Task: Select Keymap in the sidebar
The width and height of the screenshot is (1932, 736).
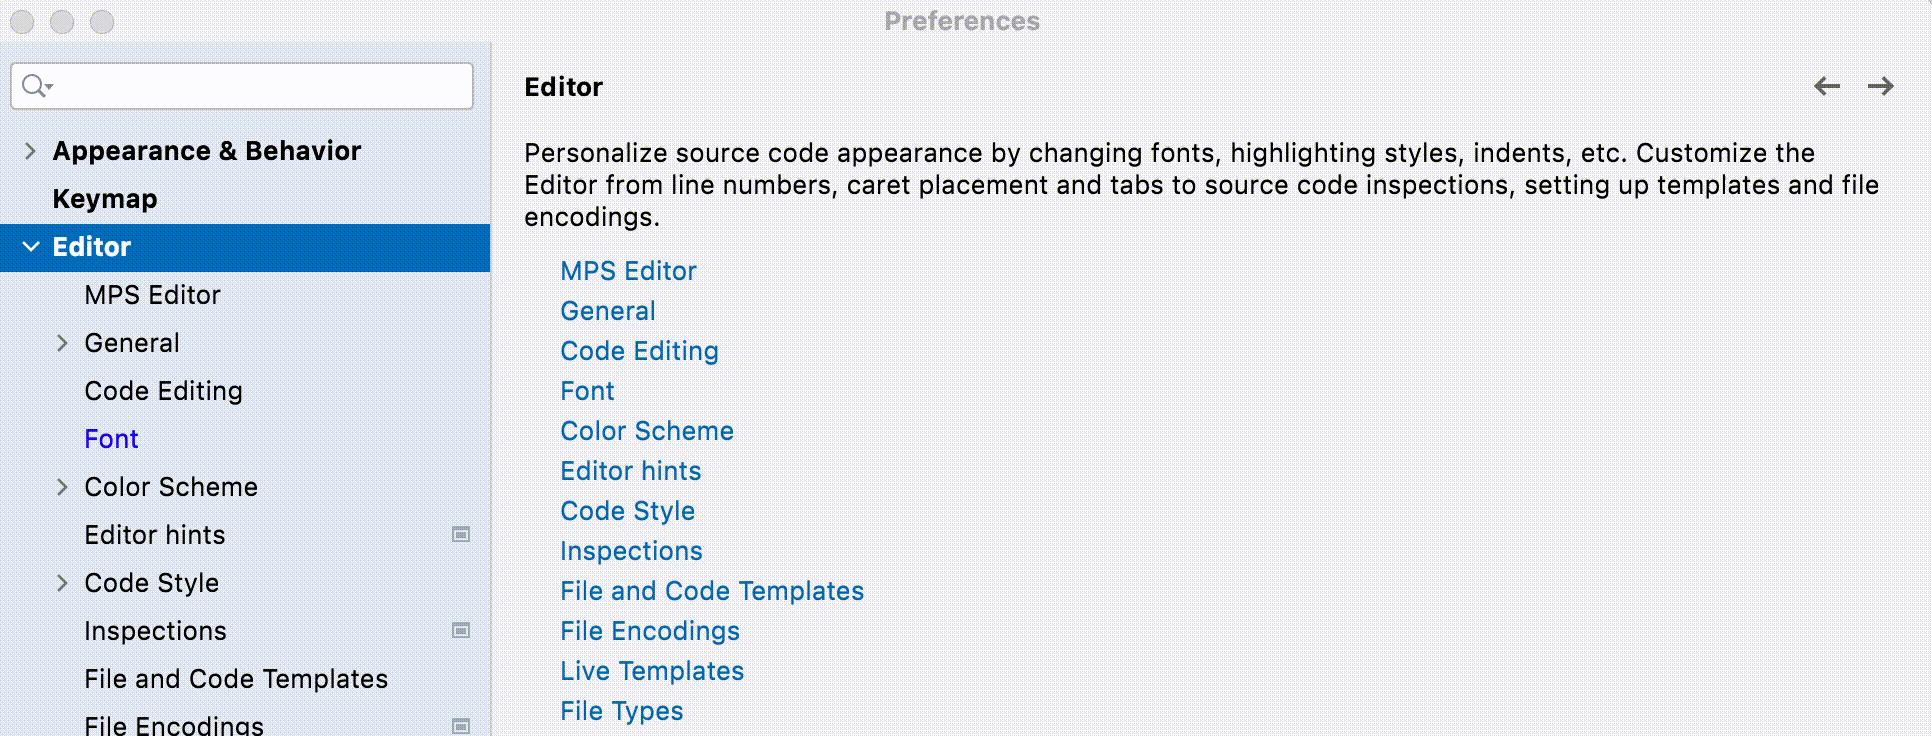Action: coord(105,199)
